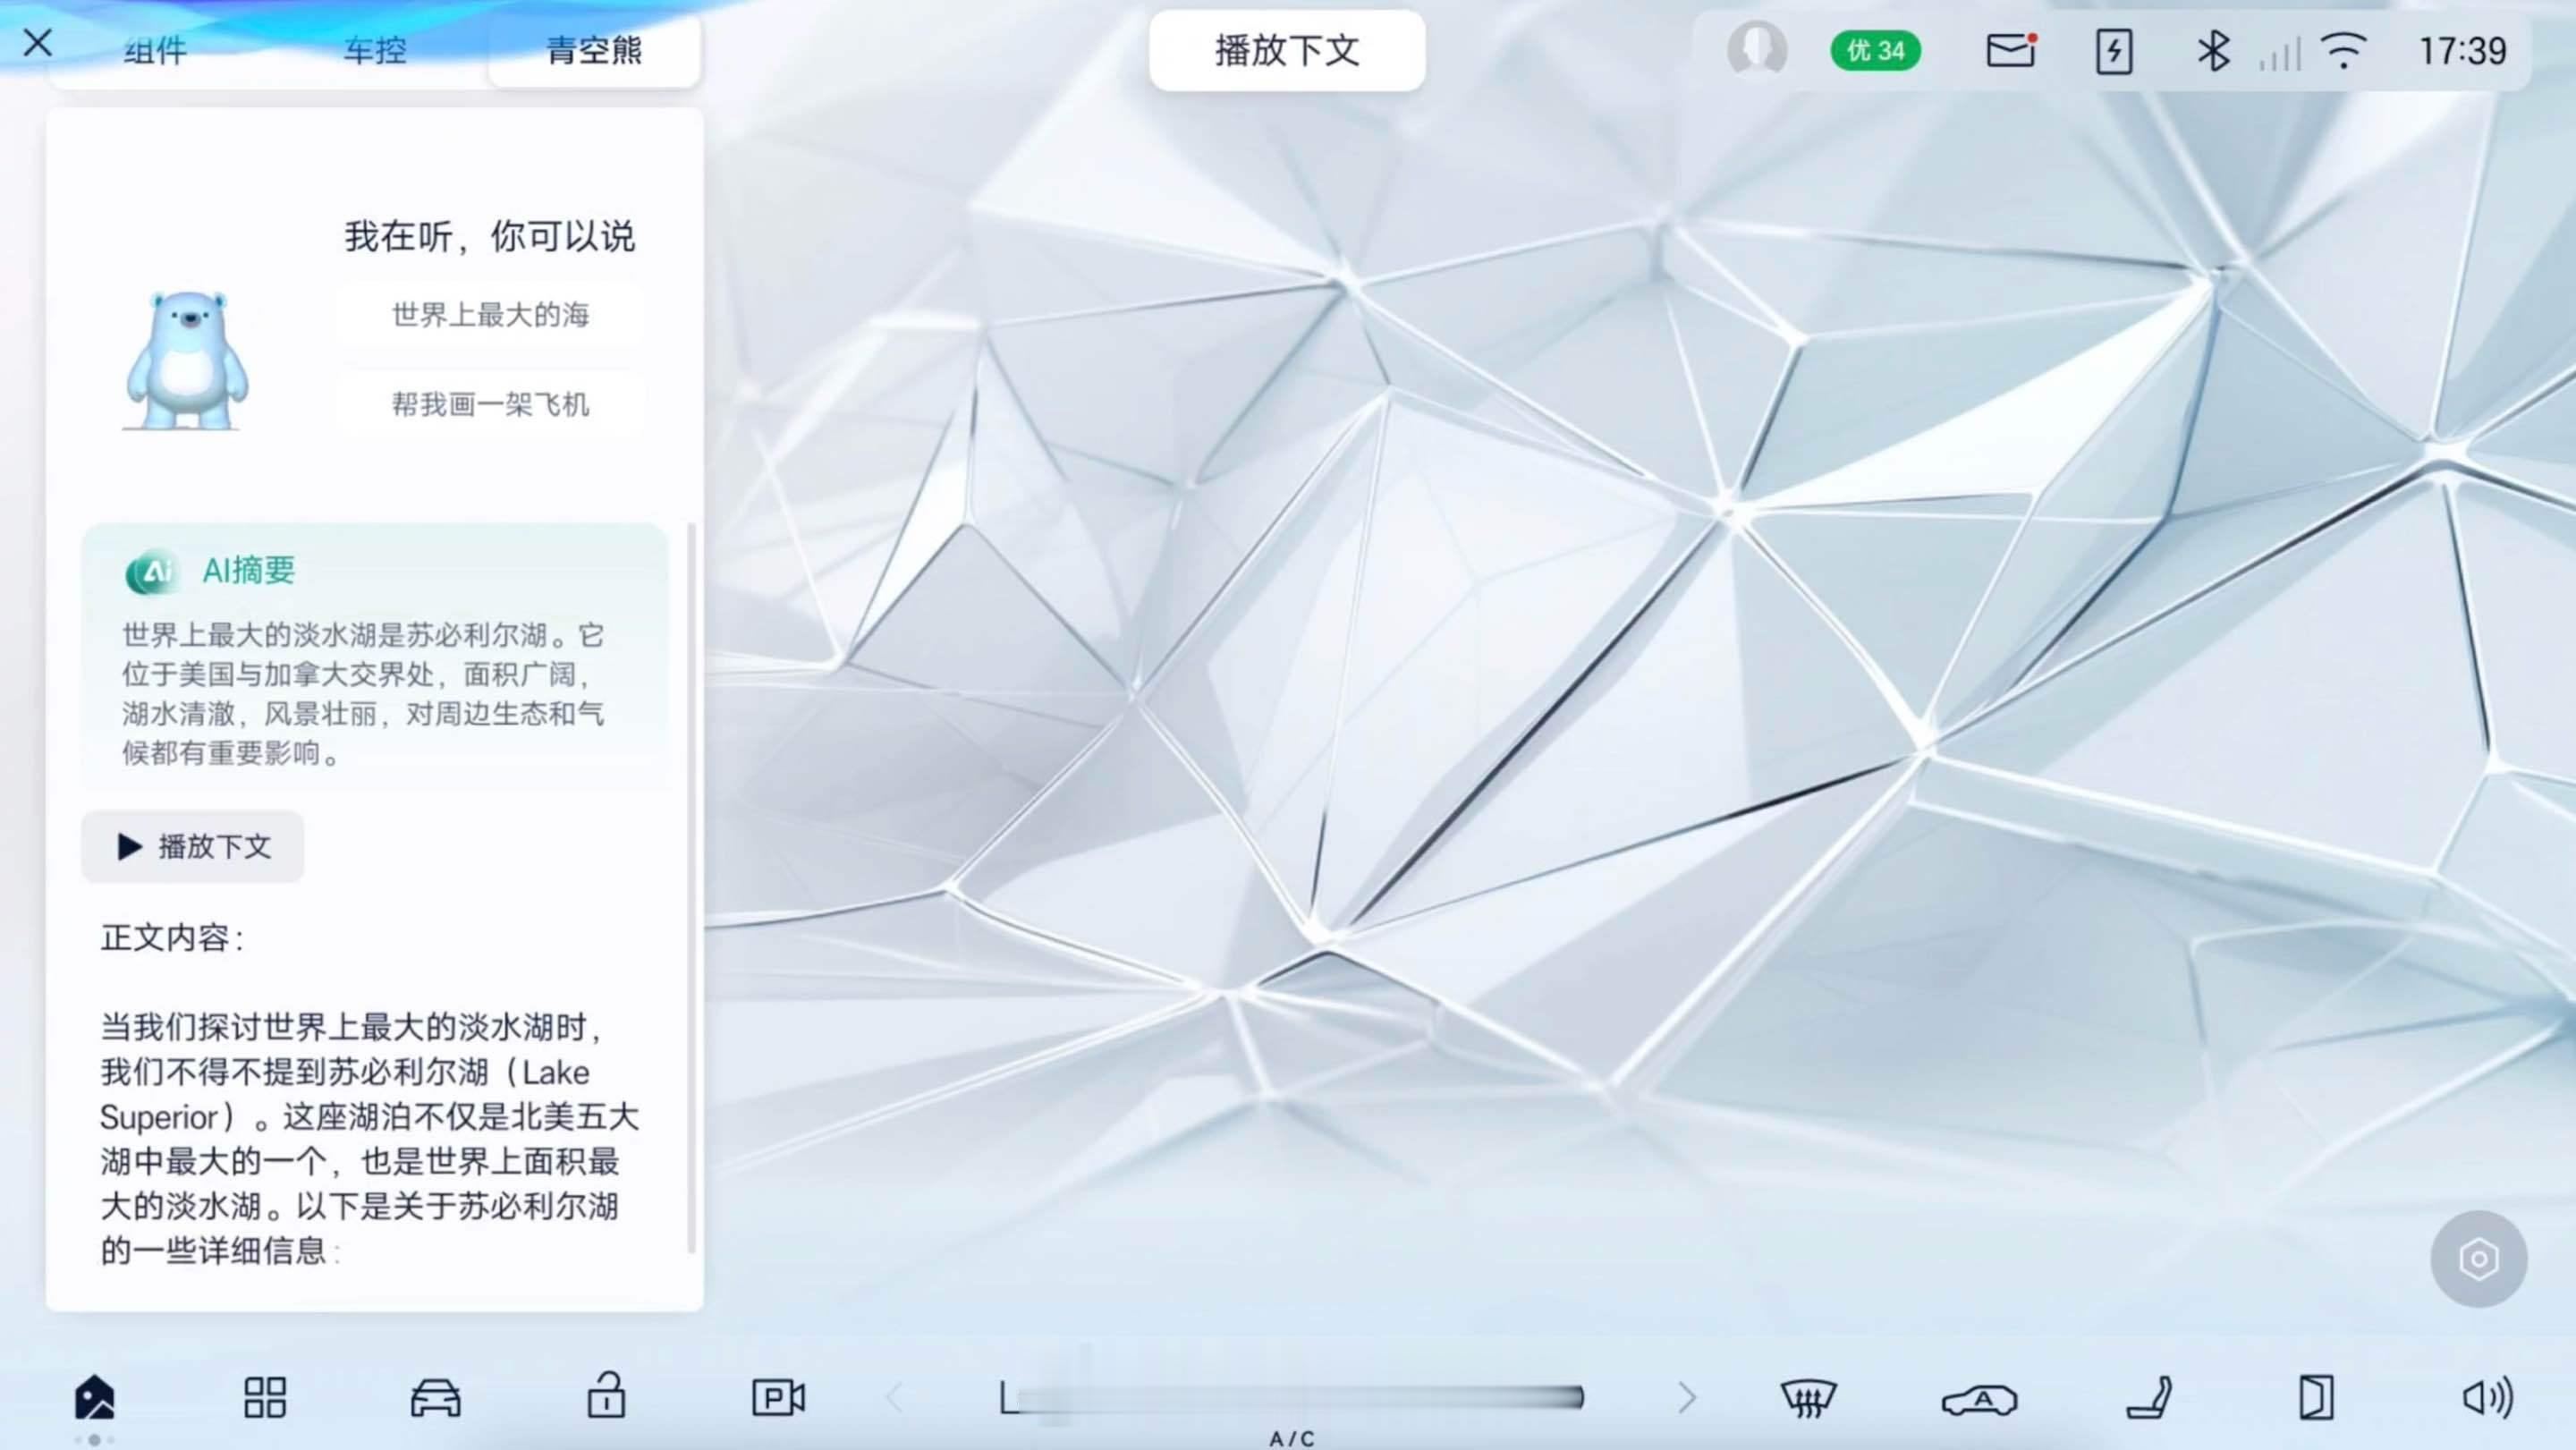Toggle the auto climate car icon
This screenshot has height=1450, width=2576.
coord(1979,1398)
